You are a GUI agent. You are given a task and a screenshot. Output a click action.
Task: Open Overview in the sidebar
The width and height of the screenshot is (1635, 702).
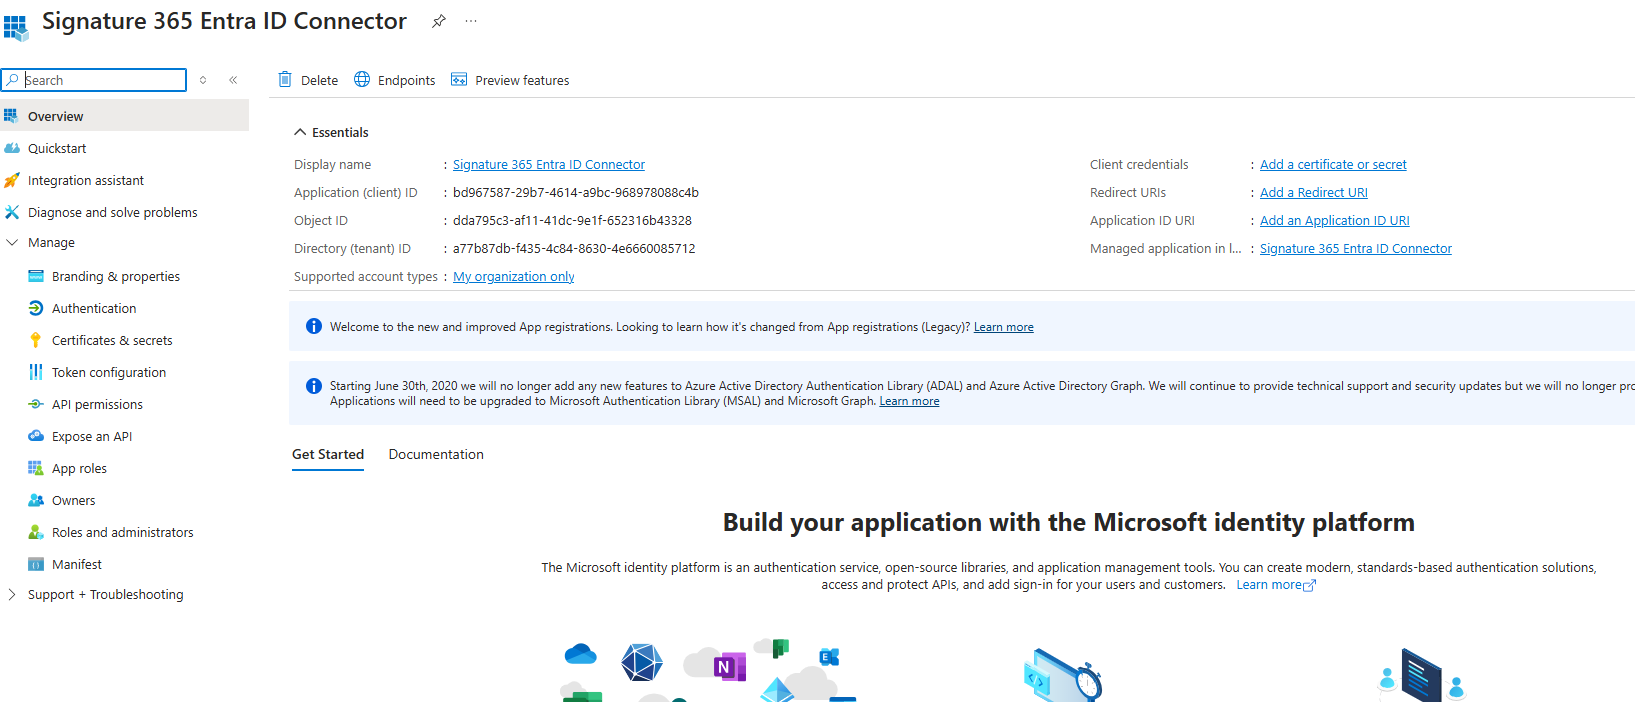[124, 116]
